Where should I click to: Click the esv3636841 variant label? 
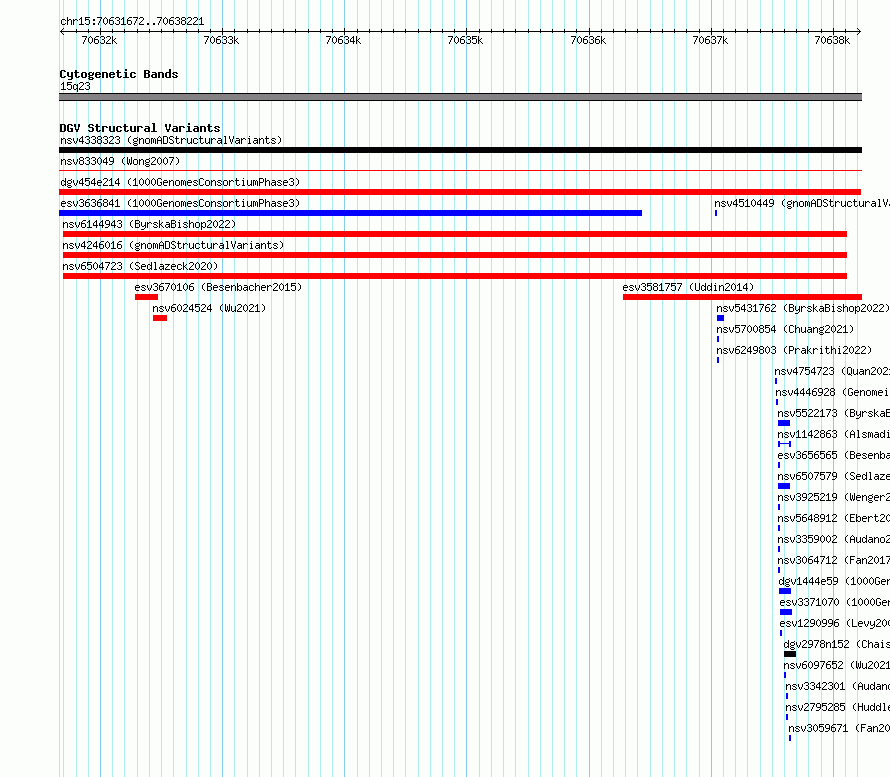pyautogui.click(x=180, y=203)
